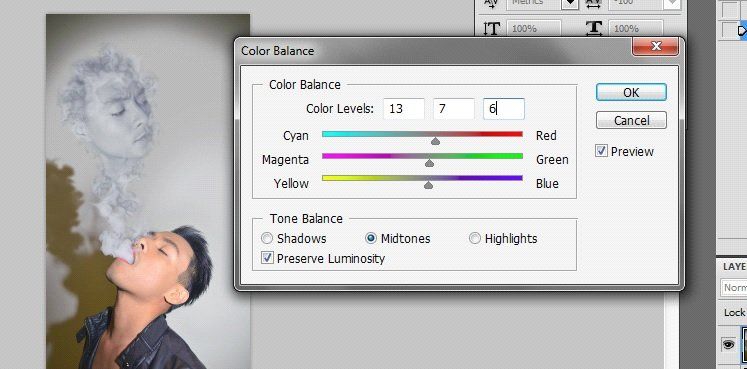Choose the Midtones radio button
Viewport: 747px width, 369px height.
point(371,238)
